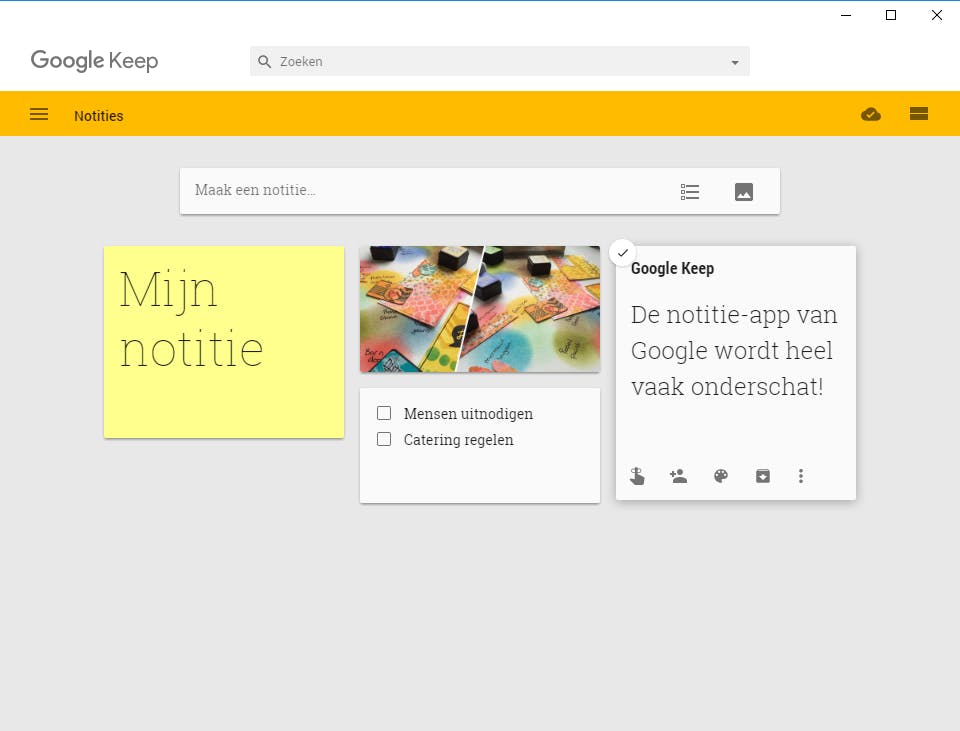Click the Google Keep note title

click(x=672, y=269)
